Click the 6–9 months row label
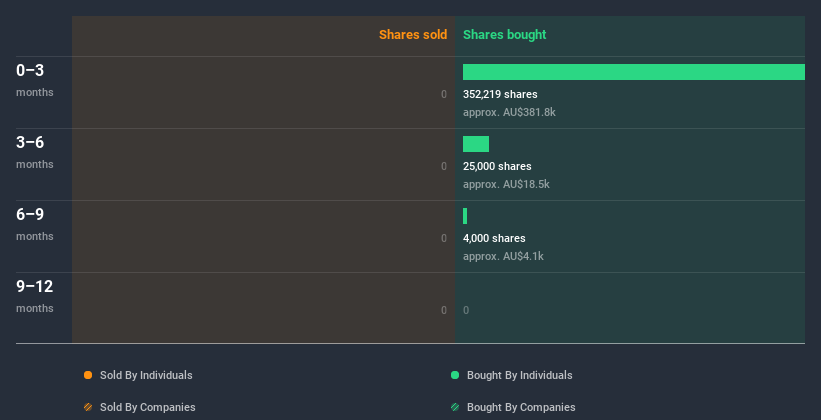The height and width of the screenshot is (420, 821). pos(35,224)
